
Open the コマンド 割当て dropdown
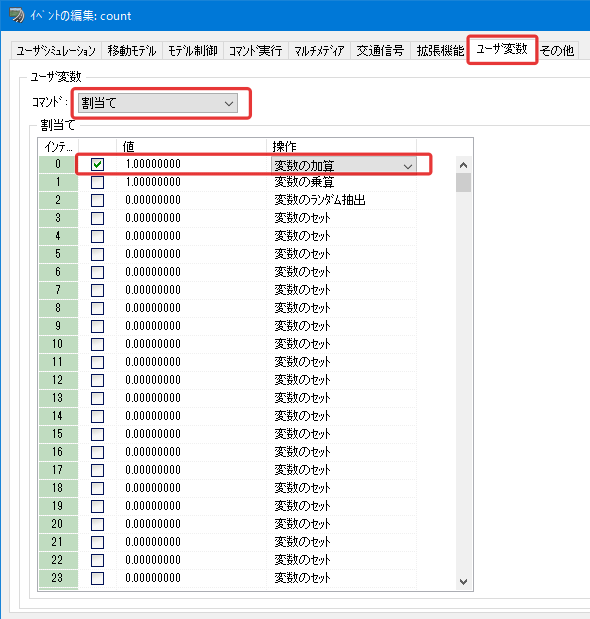[x=158, y=103]
